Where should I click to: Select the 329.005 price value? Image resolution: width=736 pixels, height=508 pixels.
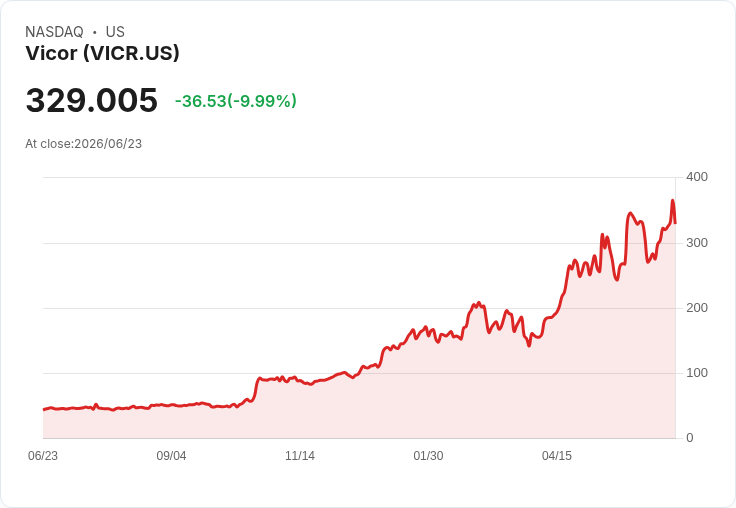coord(92,100)
